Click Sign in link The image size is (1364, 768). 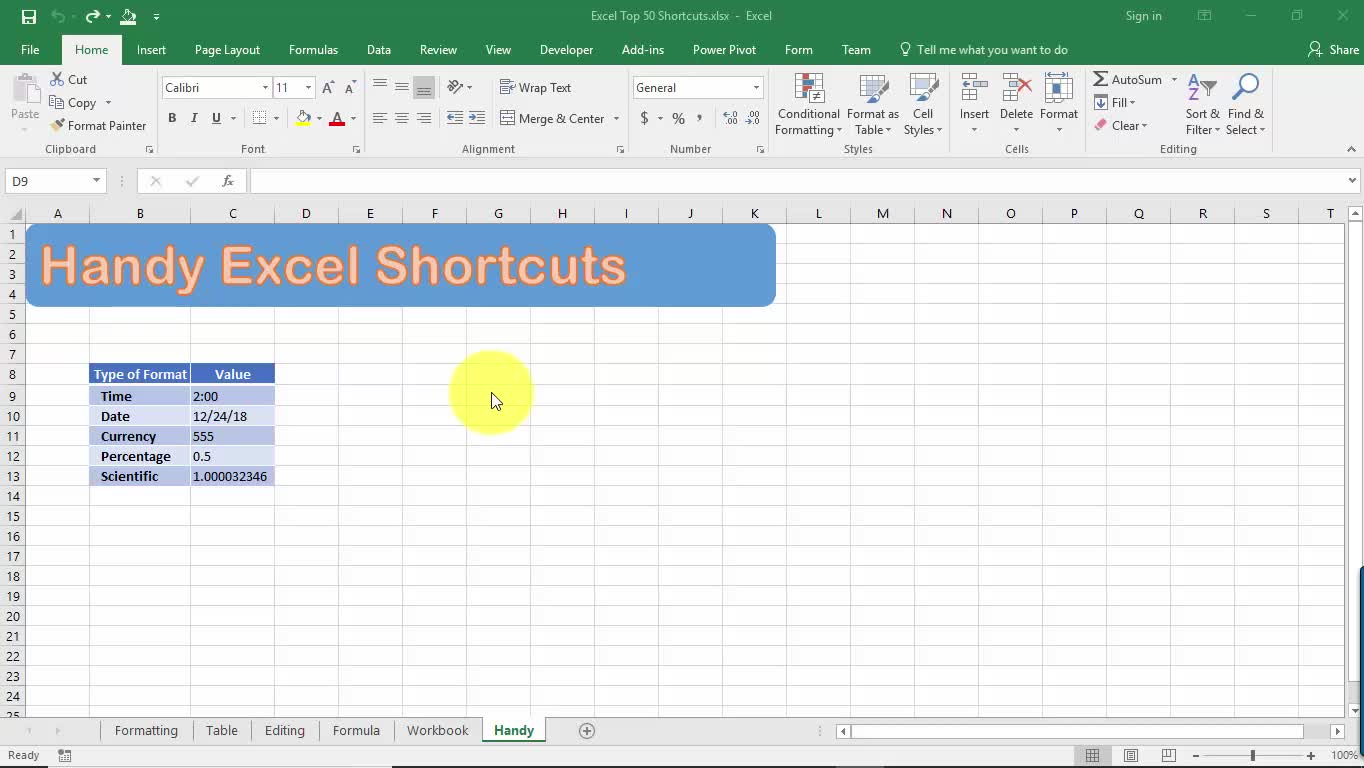coord(1143,16)
